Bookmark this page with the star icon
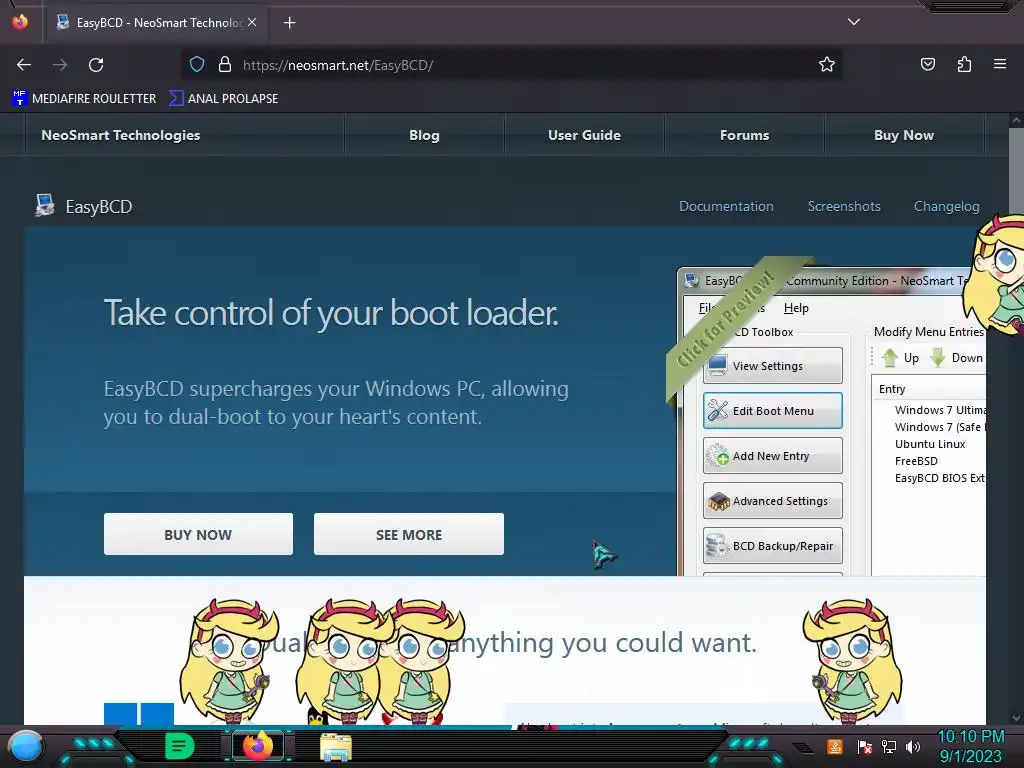Viewport: 1024px width, 768px height. click(827, 65)
